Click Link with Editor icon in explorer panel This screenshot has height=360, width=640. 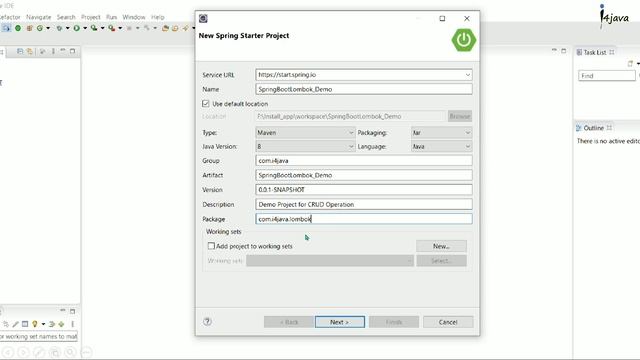point(30,51)
